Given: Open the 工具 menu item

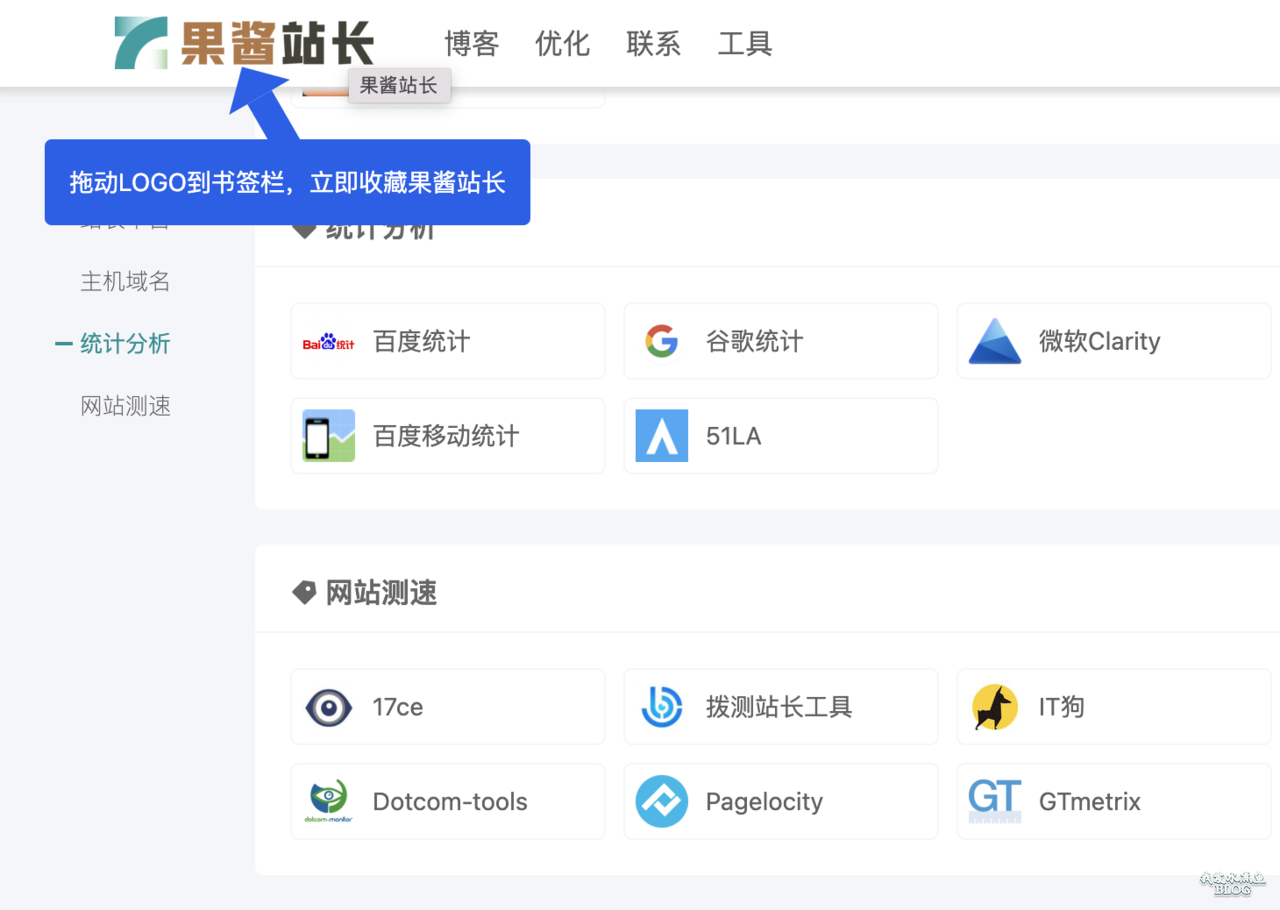Looking at the screenshot, I should 745,44.
